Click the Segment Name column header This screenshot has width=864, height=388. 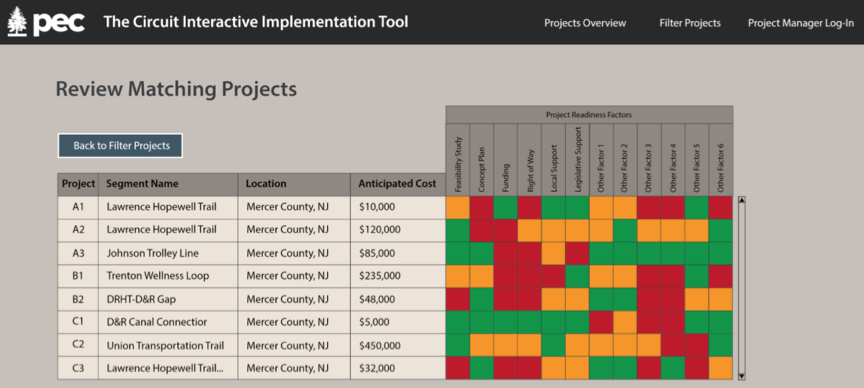pos(168,185)
